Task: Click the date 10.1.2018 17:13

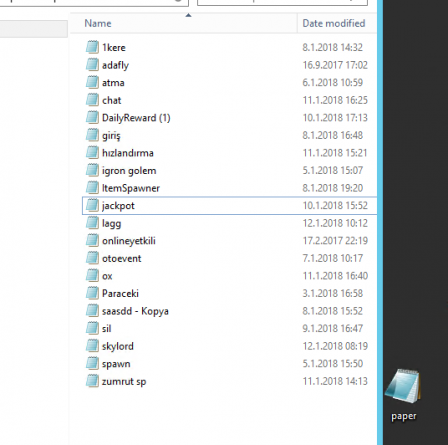Action: 335,118
